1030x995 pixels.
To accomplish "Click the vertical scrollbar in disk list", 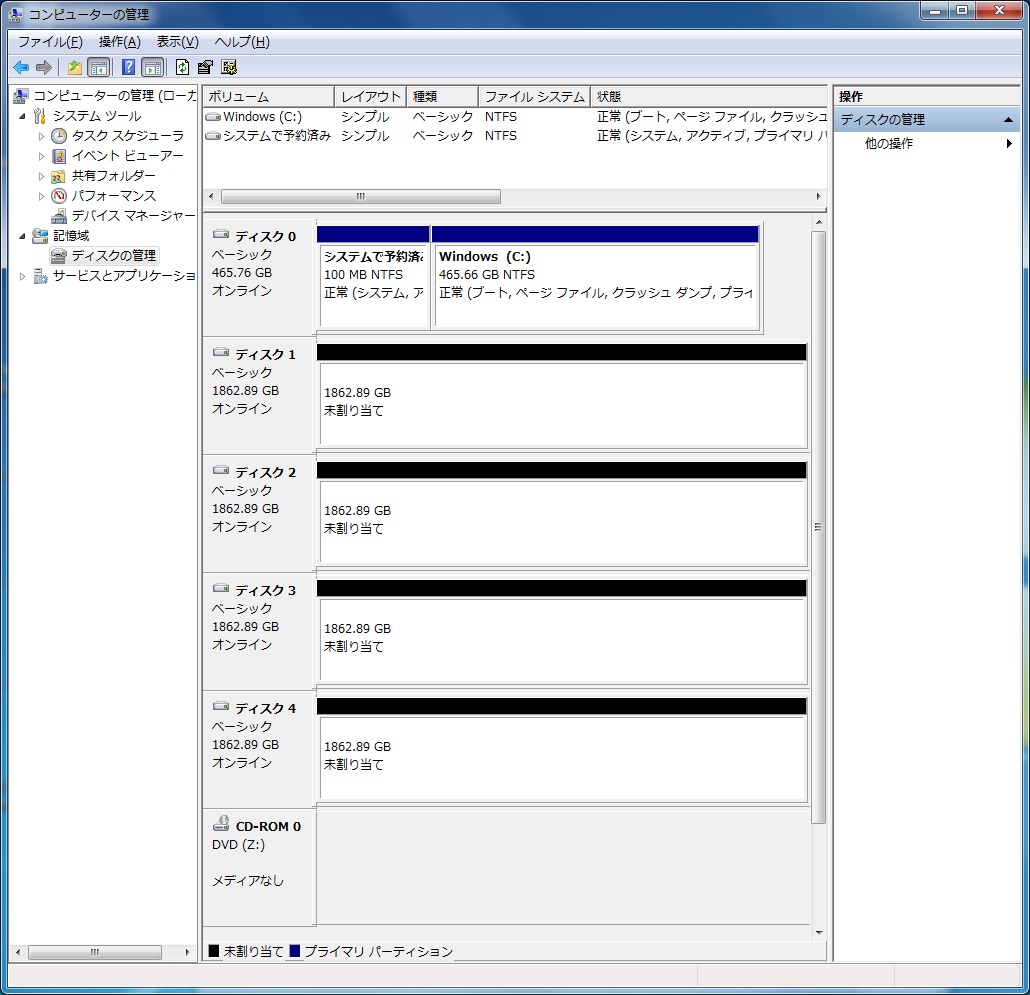I will click(818, 527).
